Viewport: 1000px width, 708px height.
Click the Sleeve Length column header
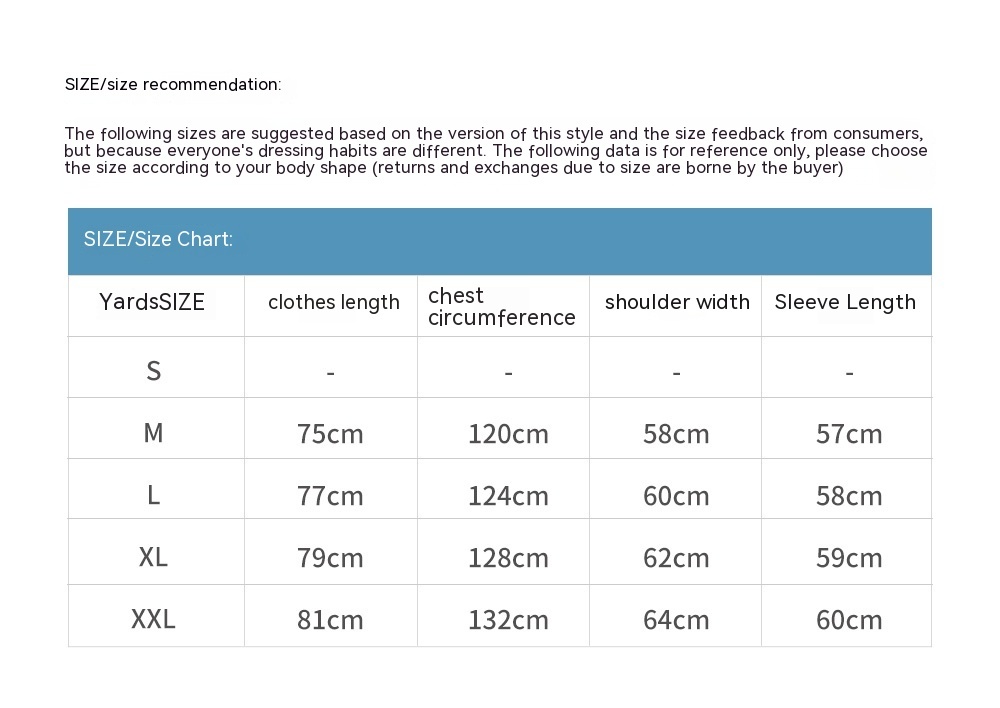[x=845, y=302]
